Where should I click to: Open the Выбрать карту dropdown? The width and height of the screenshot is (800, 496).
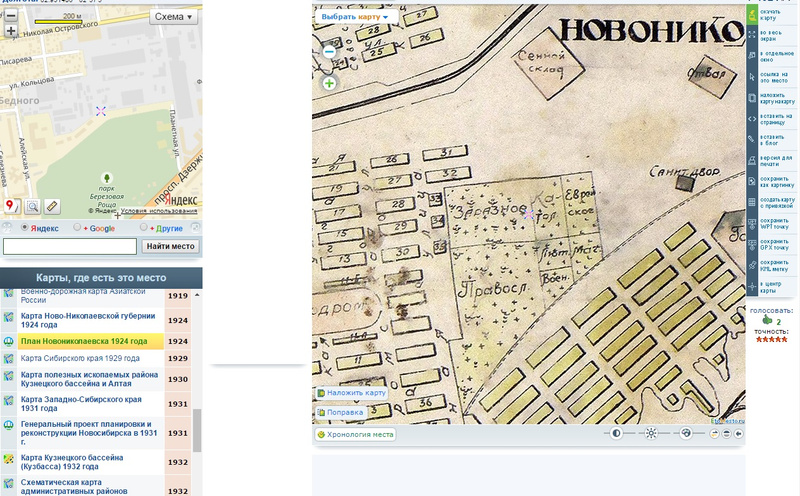(x=355, y=17)
